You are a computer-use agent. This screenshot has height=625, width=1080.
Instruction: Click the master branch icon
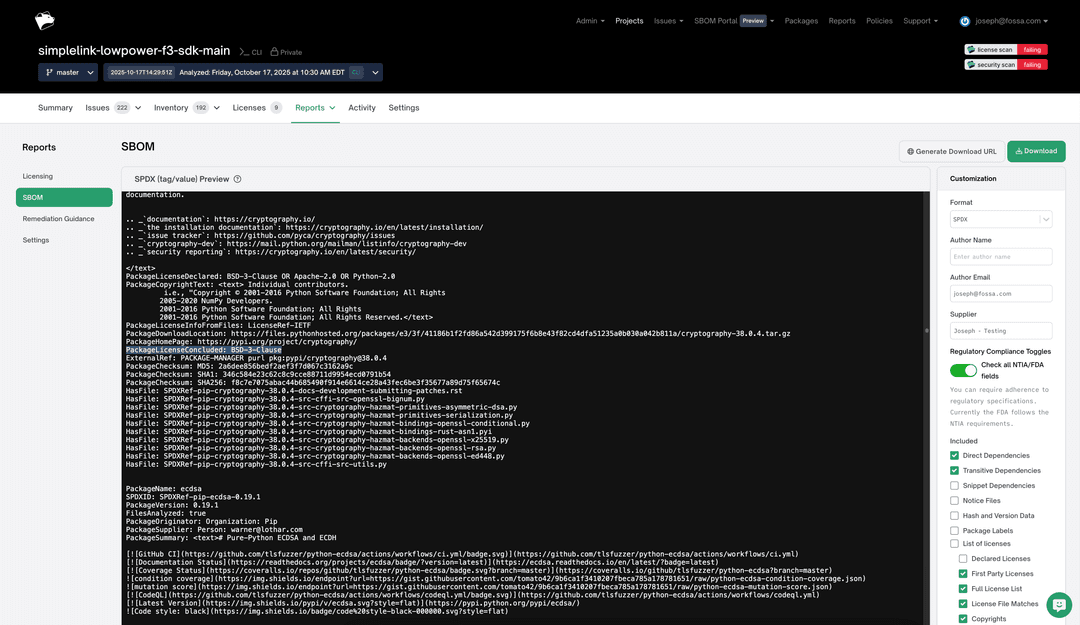point(49,72)
